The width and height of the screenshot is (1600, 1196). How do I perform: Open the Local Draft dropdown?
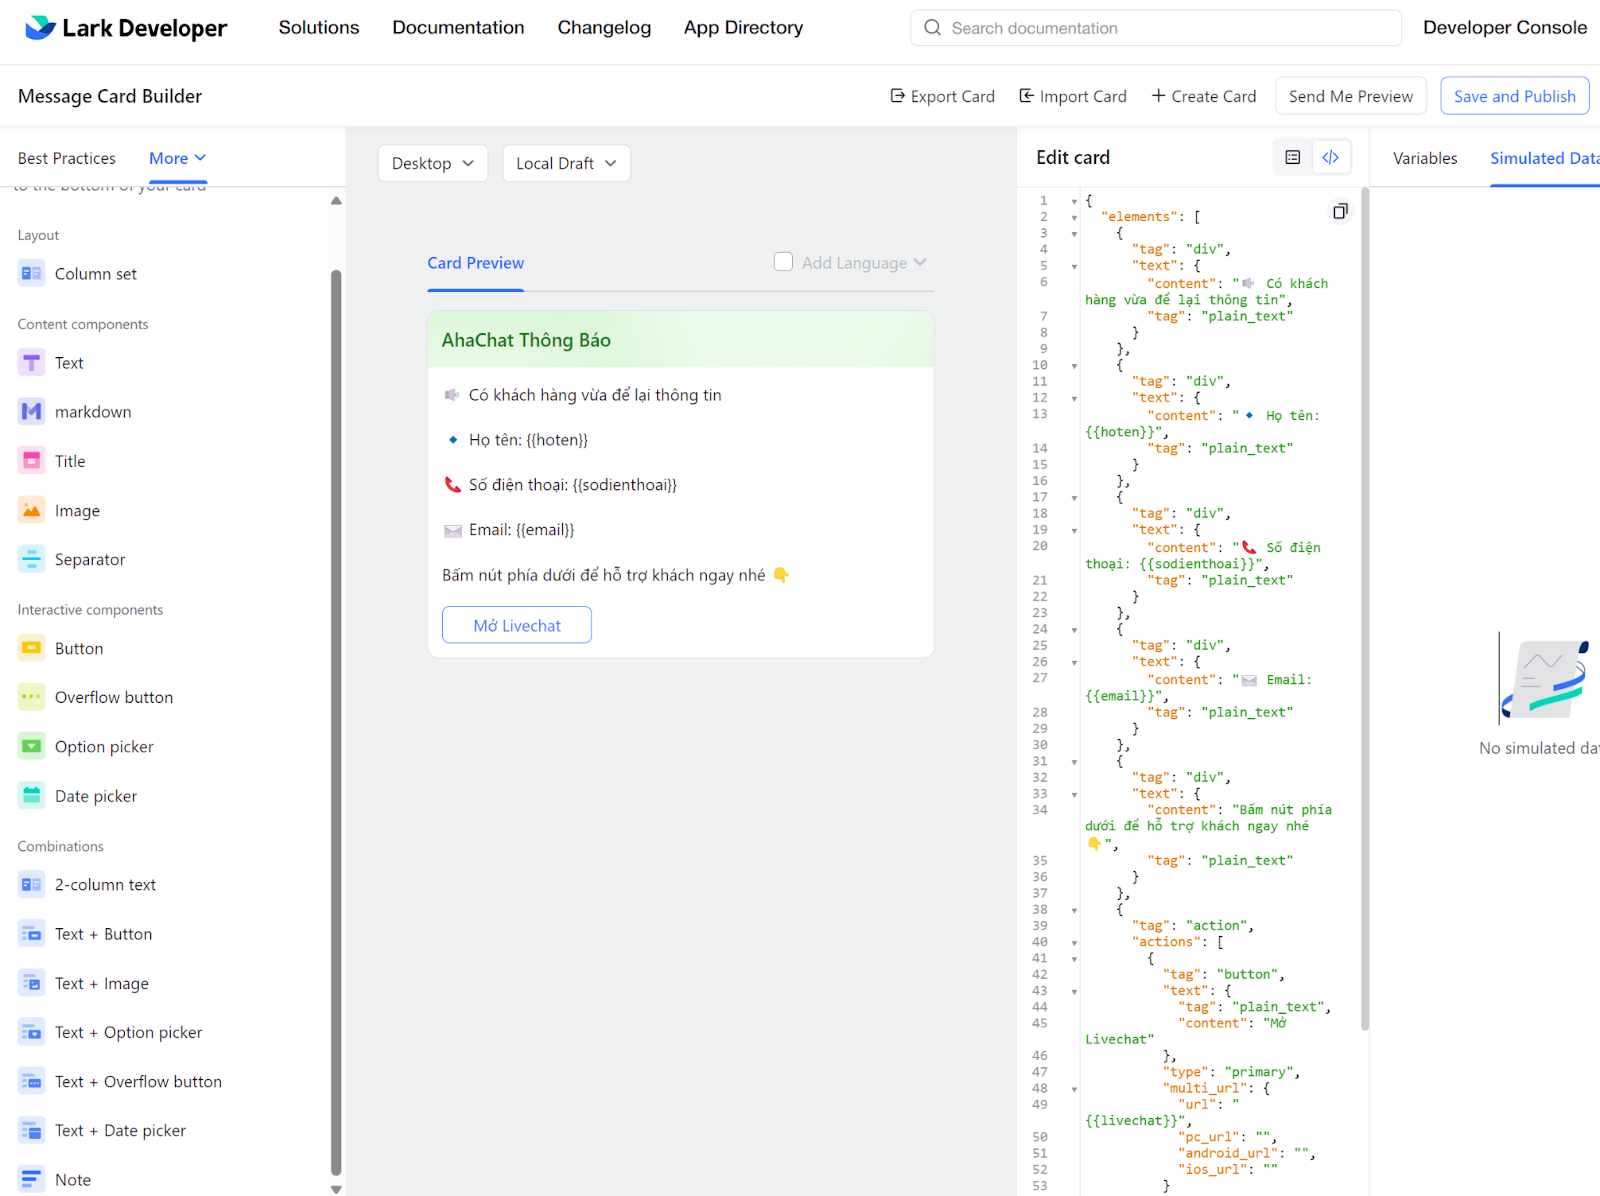point(566,163)
